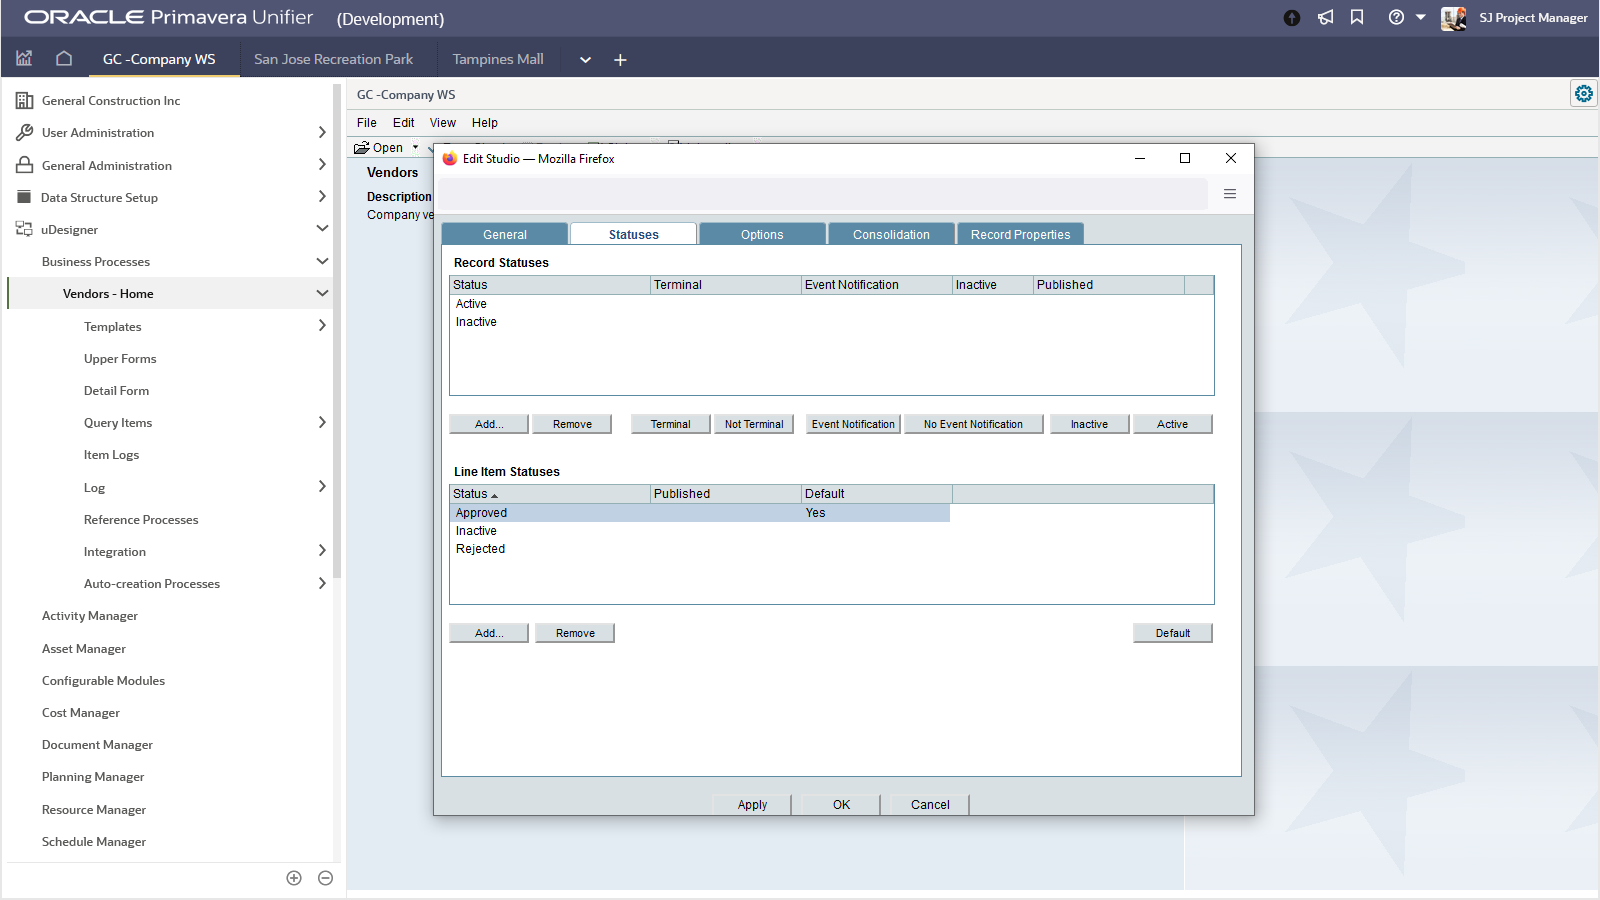Image resolution: width=1600 pixels, height=900 pixels.
Task: Expand Data Structure Setup node
Action: 322,196
